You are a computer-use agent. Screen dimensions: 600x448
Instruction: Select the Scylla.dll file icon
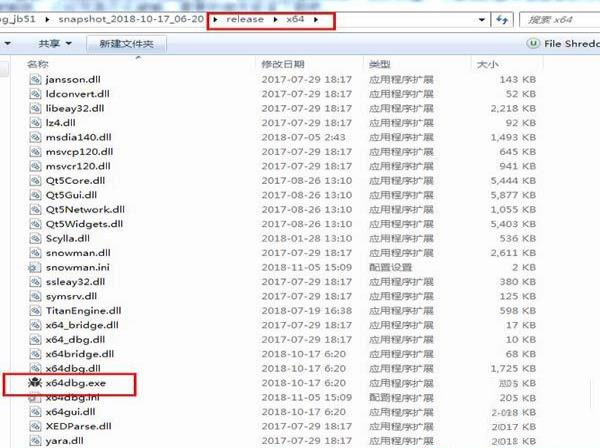(x=35, y=239)
